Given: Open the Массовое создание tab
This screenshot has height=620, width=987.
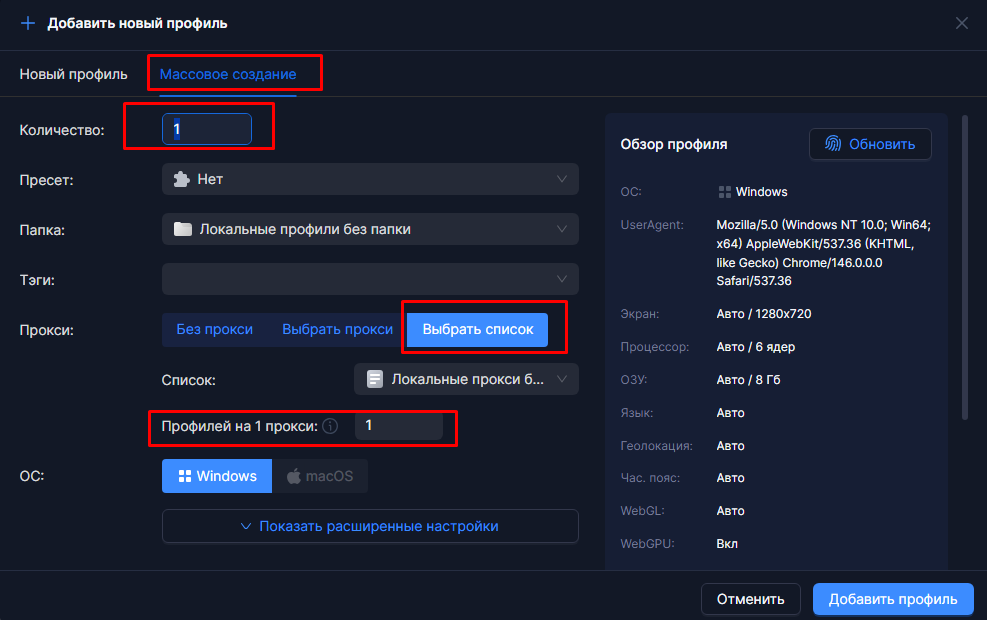Looking at the screenshot, I should coord(228,74).
